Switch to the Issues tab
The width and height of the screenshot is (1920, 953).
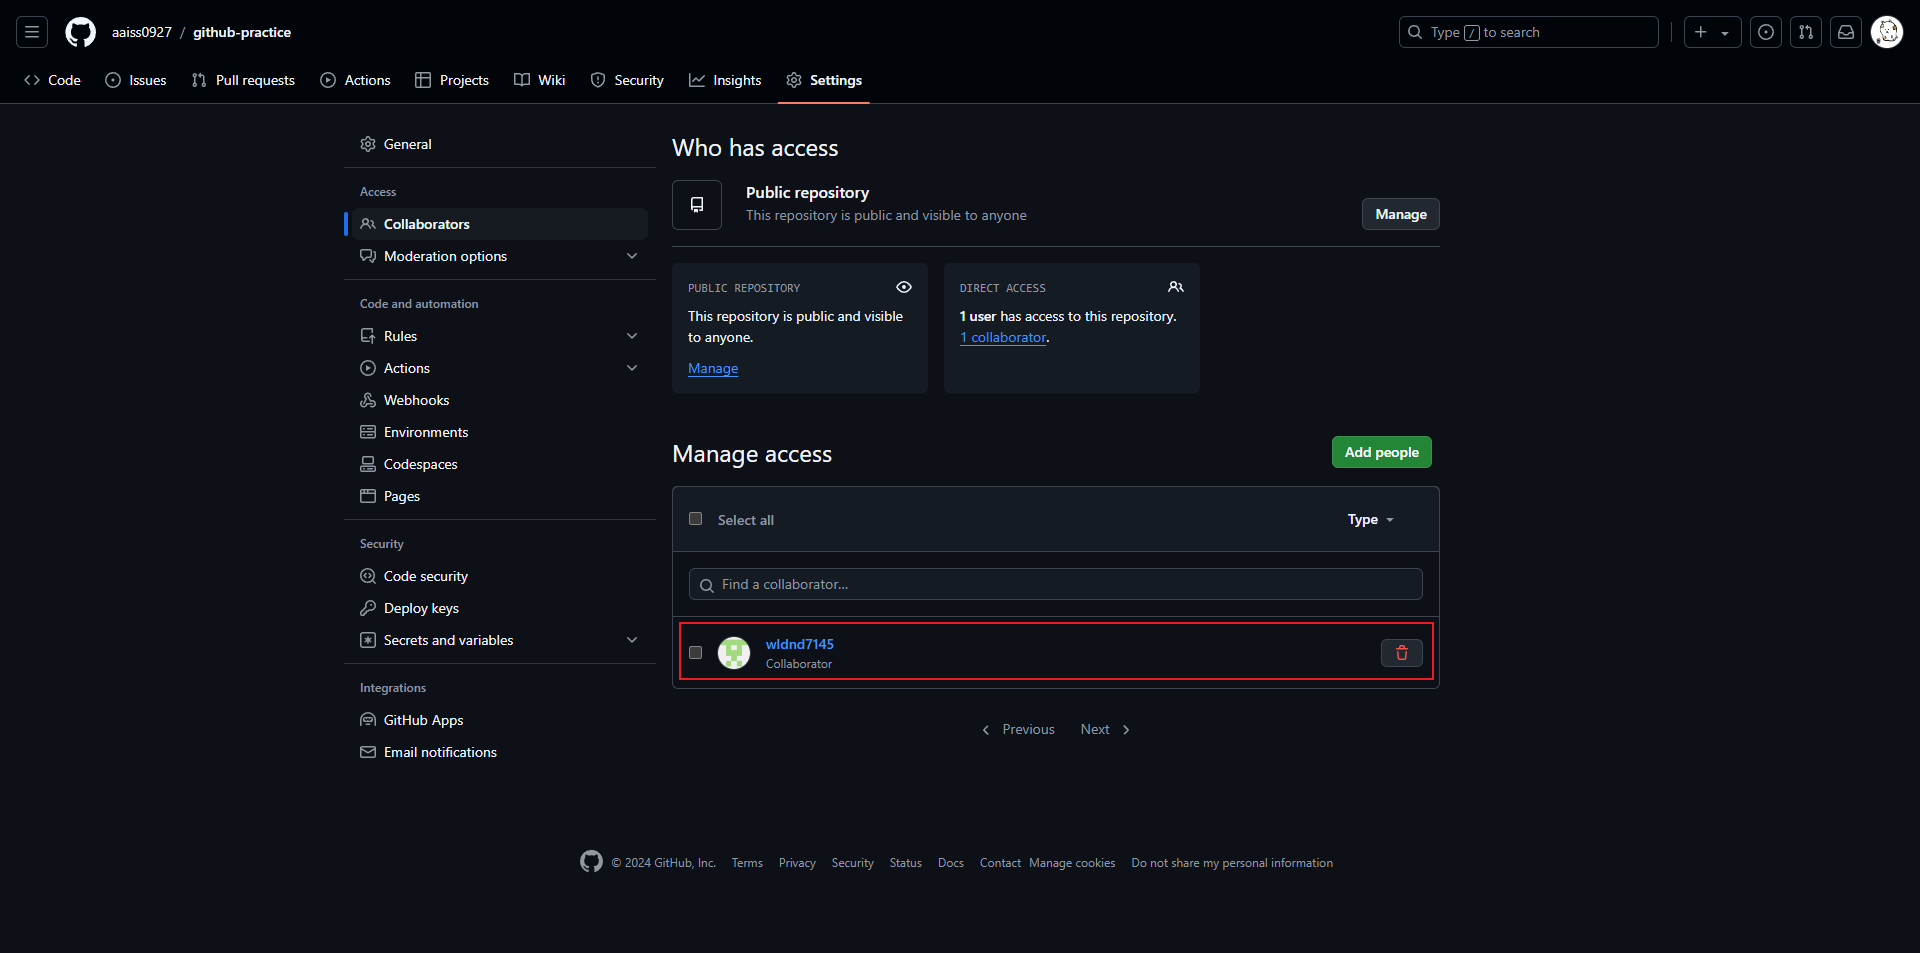pyautogui.click(x=136, y=80)
